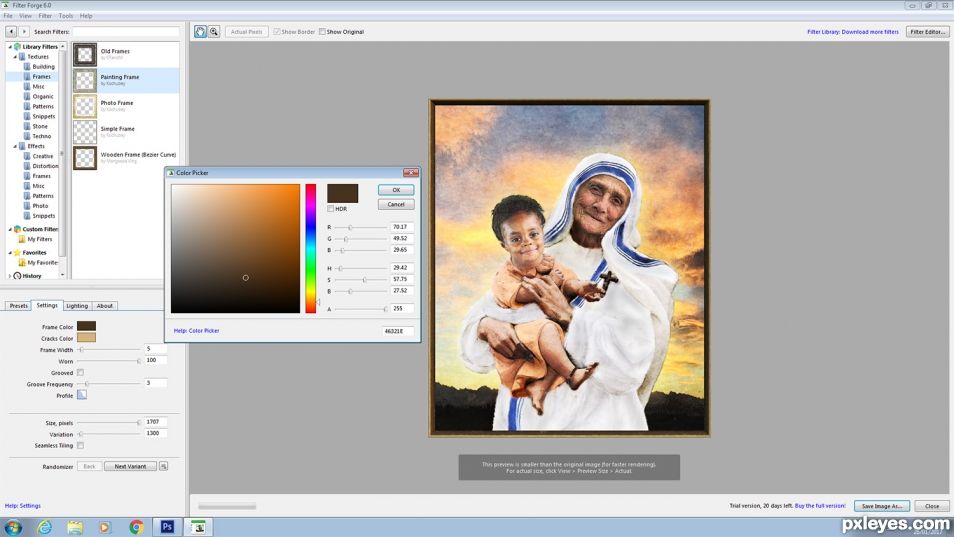Go back with left arrow navigation button
The height and width of the screenshot is (537, 954).
coord(11,32)
